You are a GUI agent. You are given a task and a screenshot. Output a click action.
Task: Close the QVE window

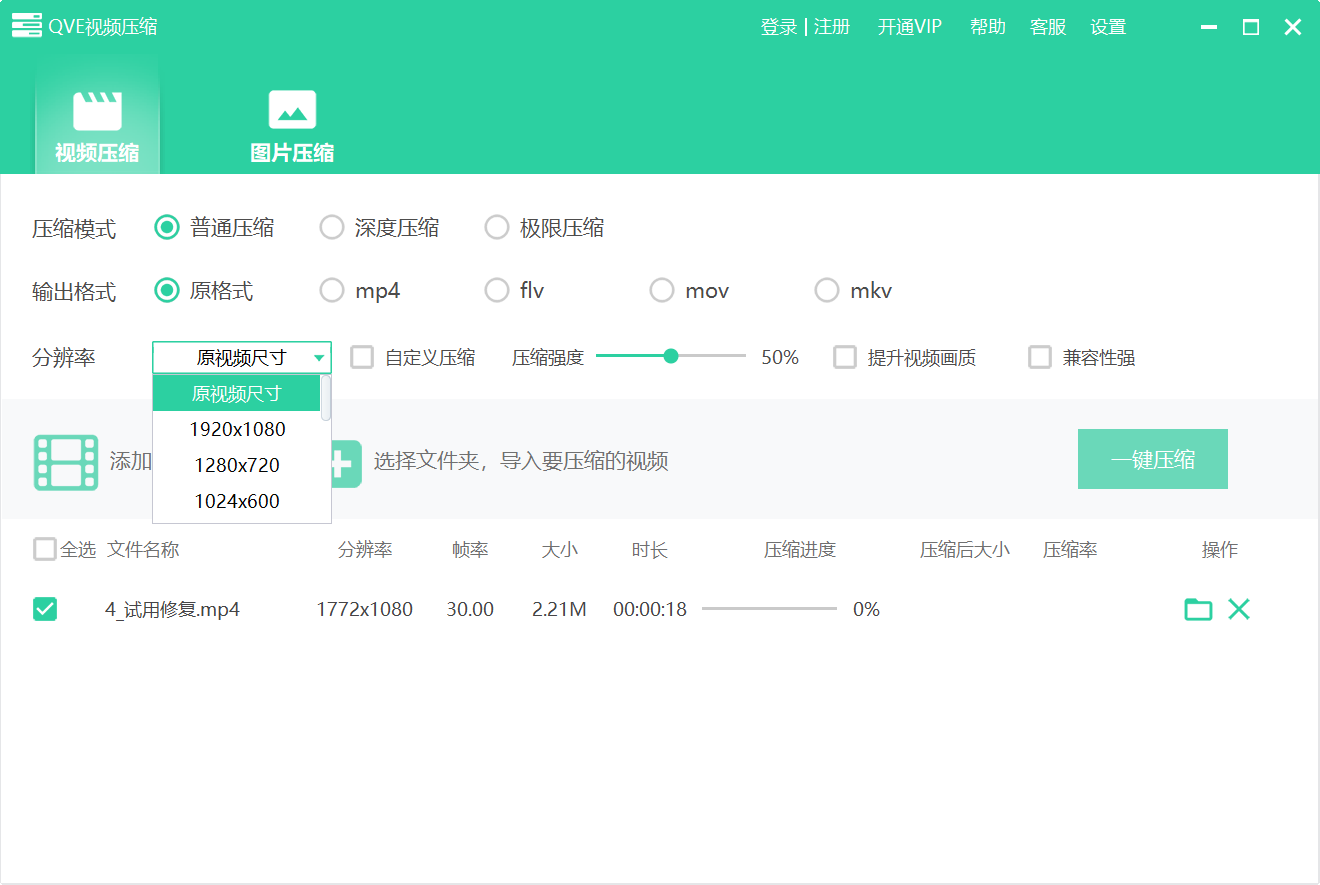pos(1293,27)
